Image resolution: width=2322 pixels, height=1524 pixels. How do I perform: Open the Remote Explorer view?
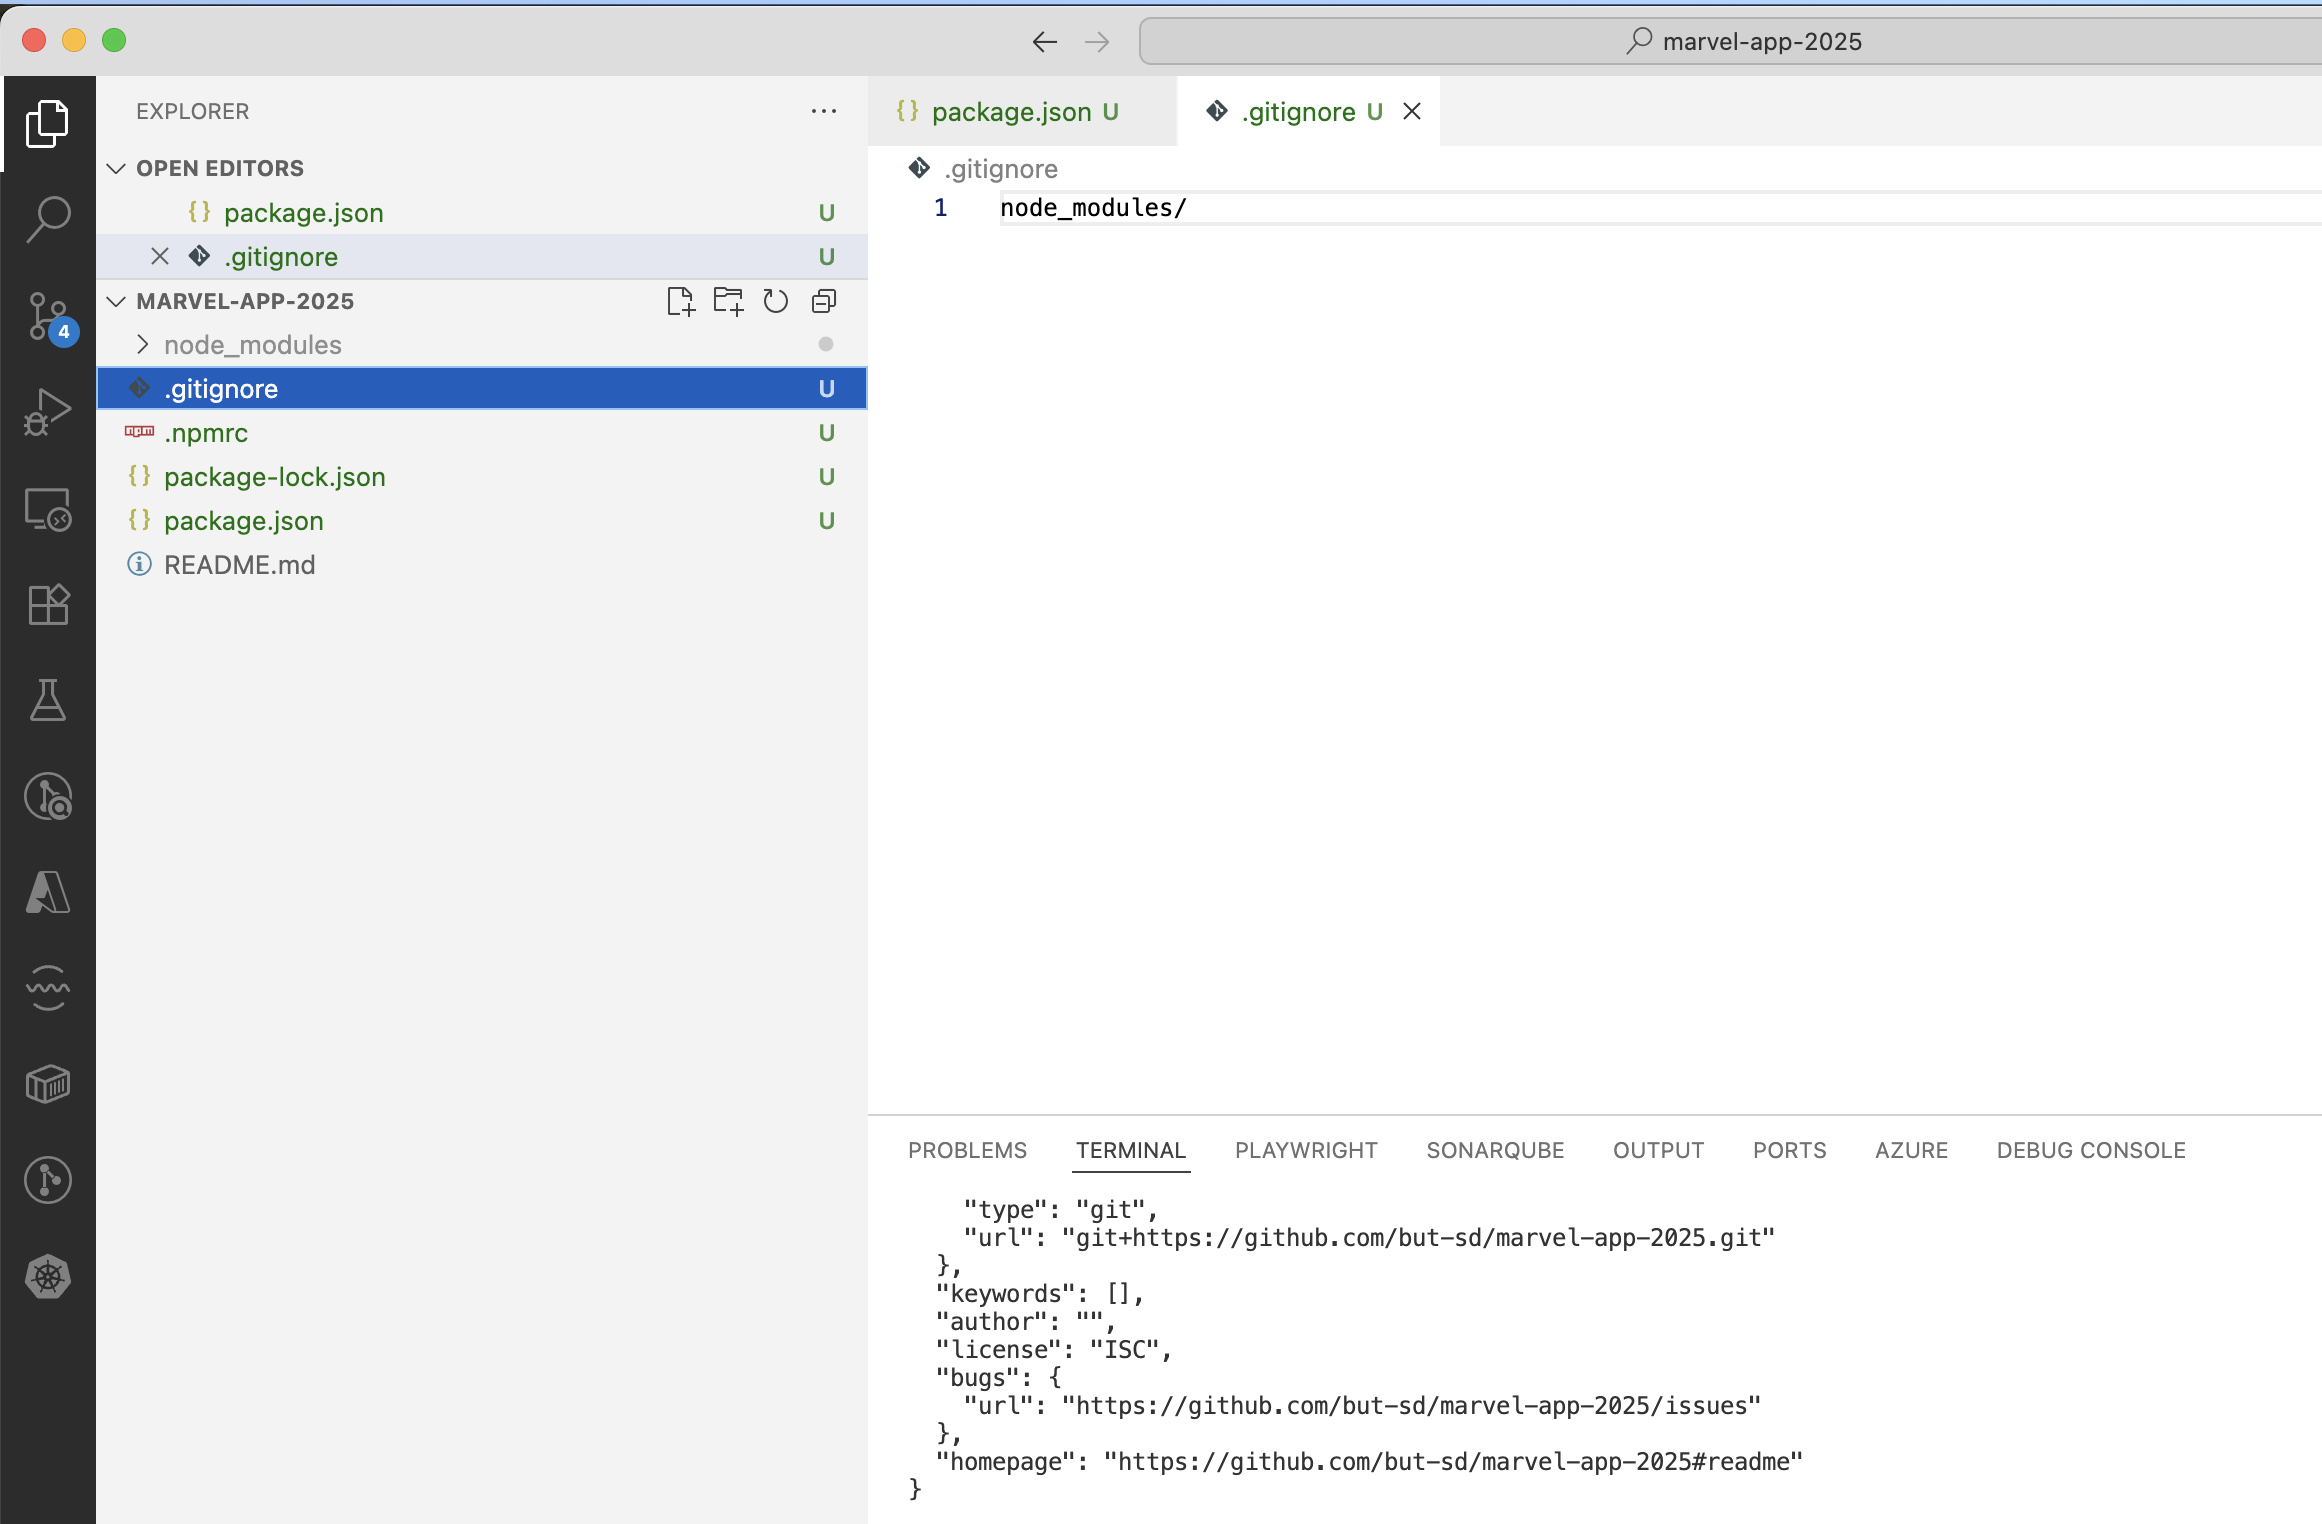pos(47,509)
